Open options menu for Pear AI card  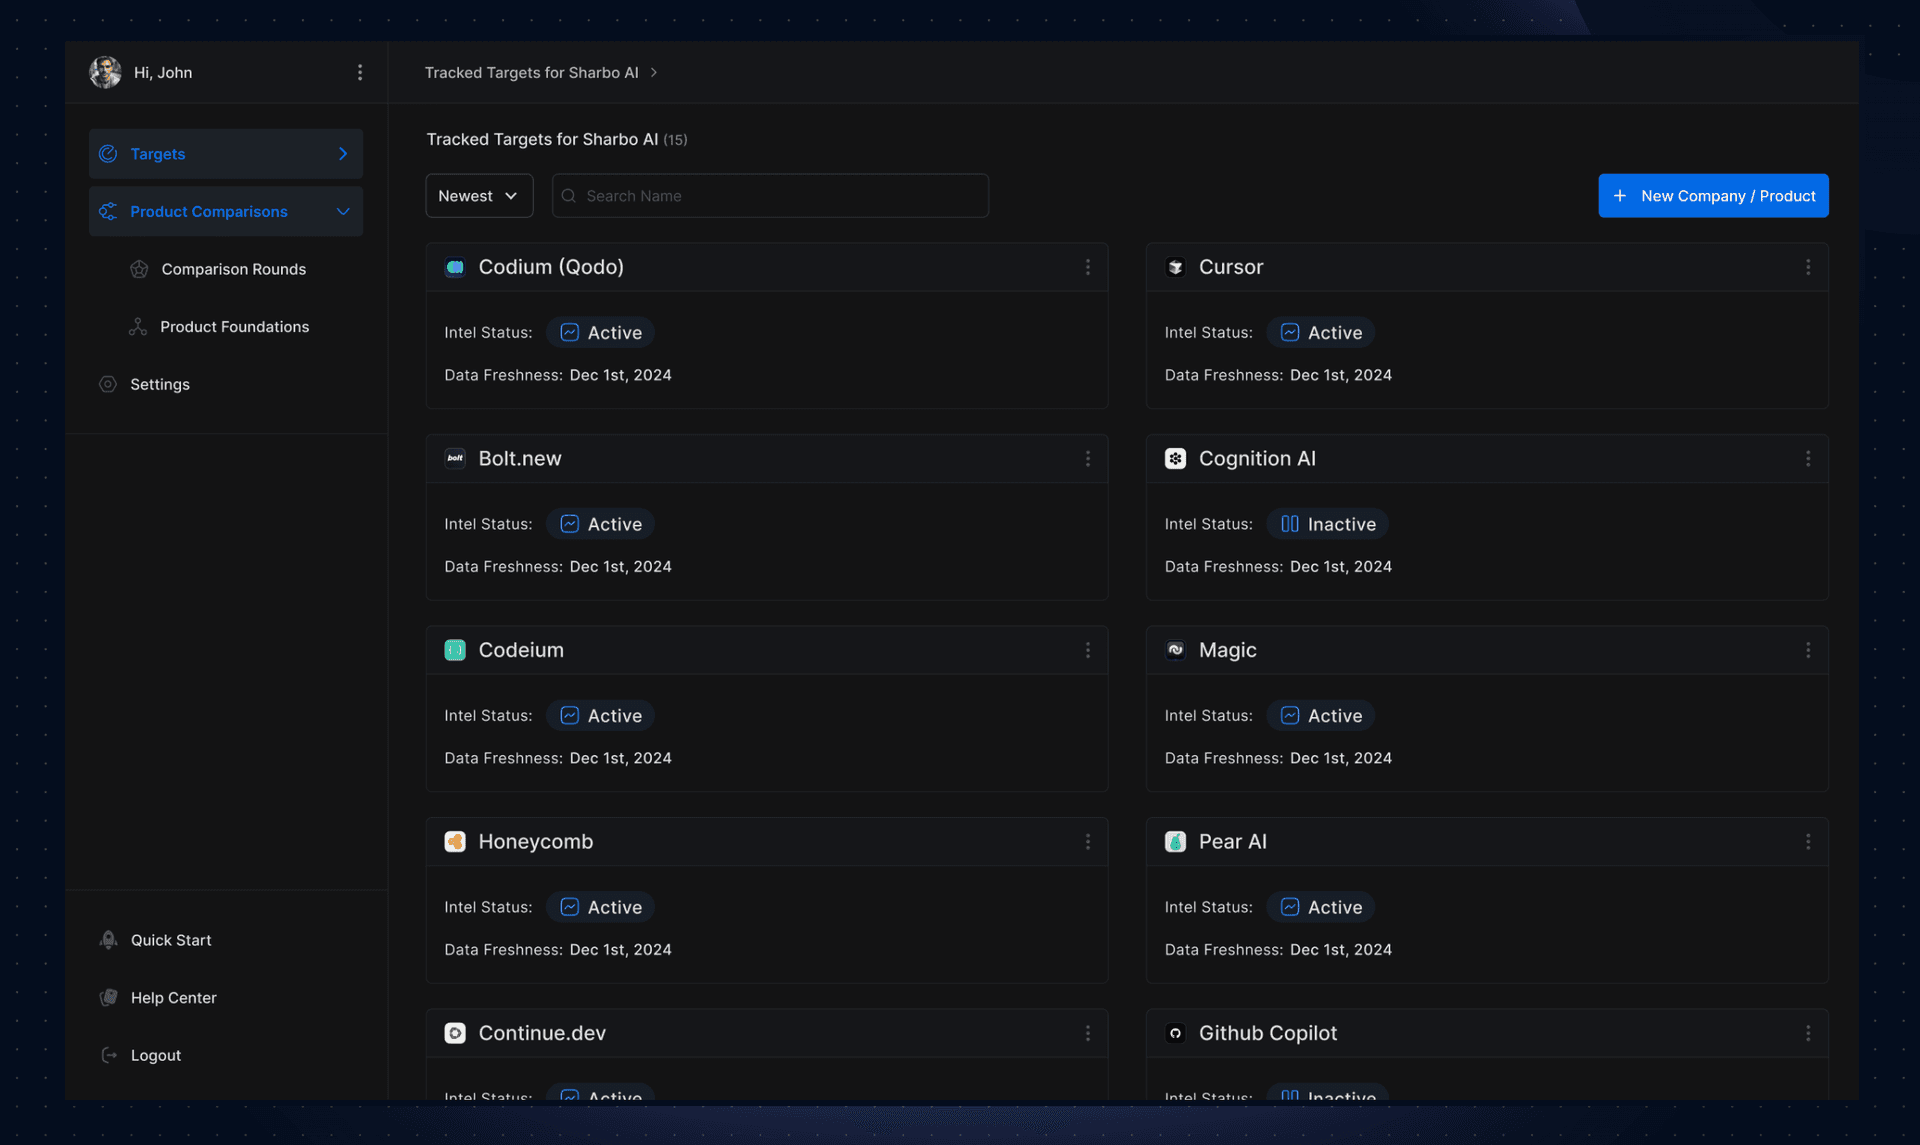pos(1808,842)
